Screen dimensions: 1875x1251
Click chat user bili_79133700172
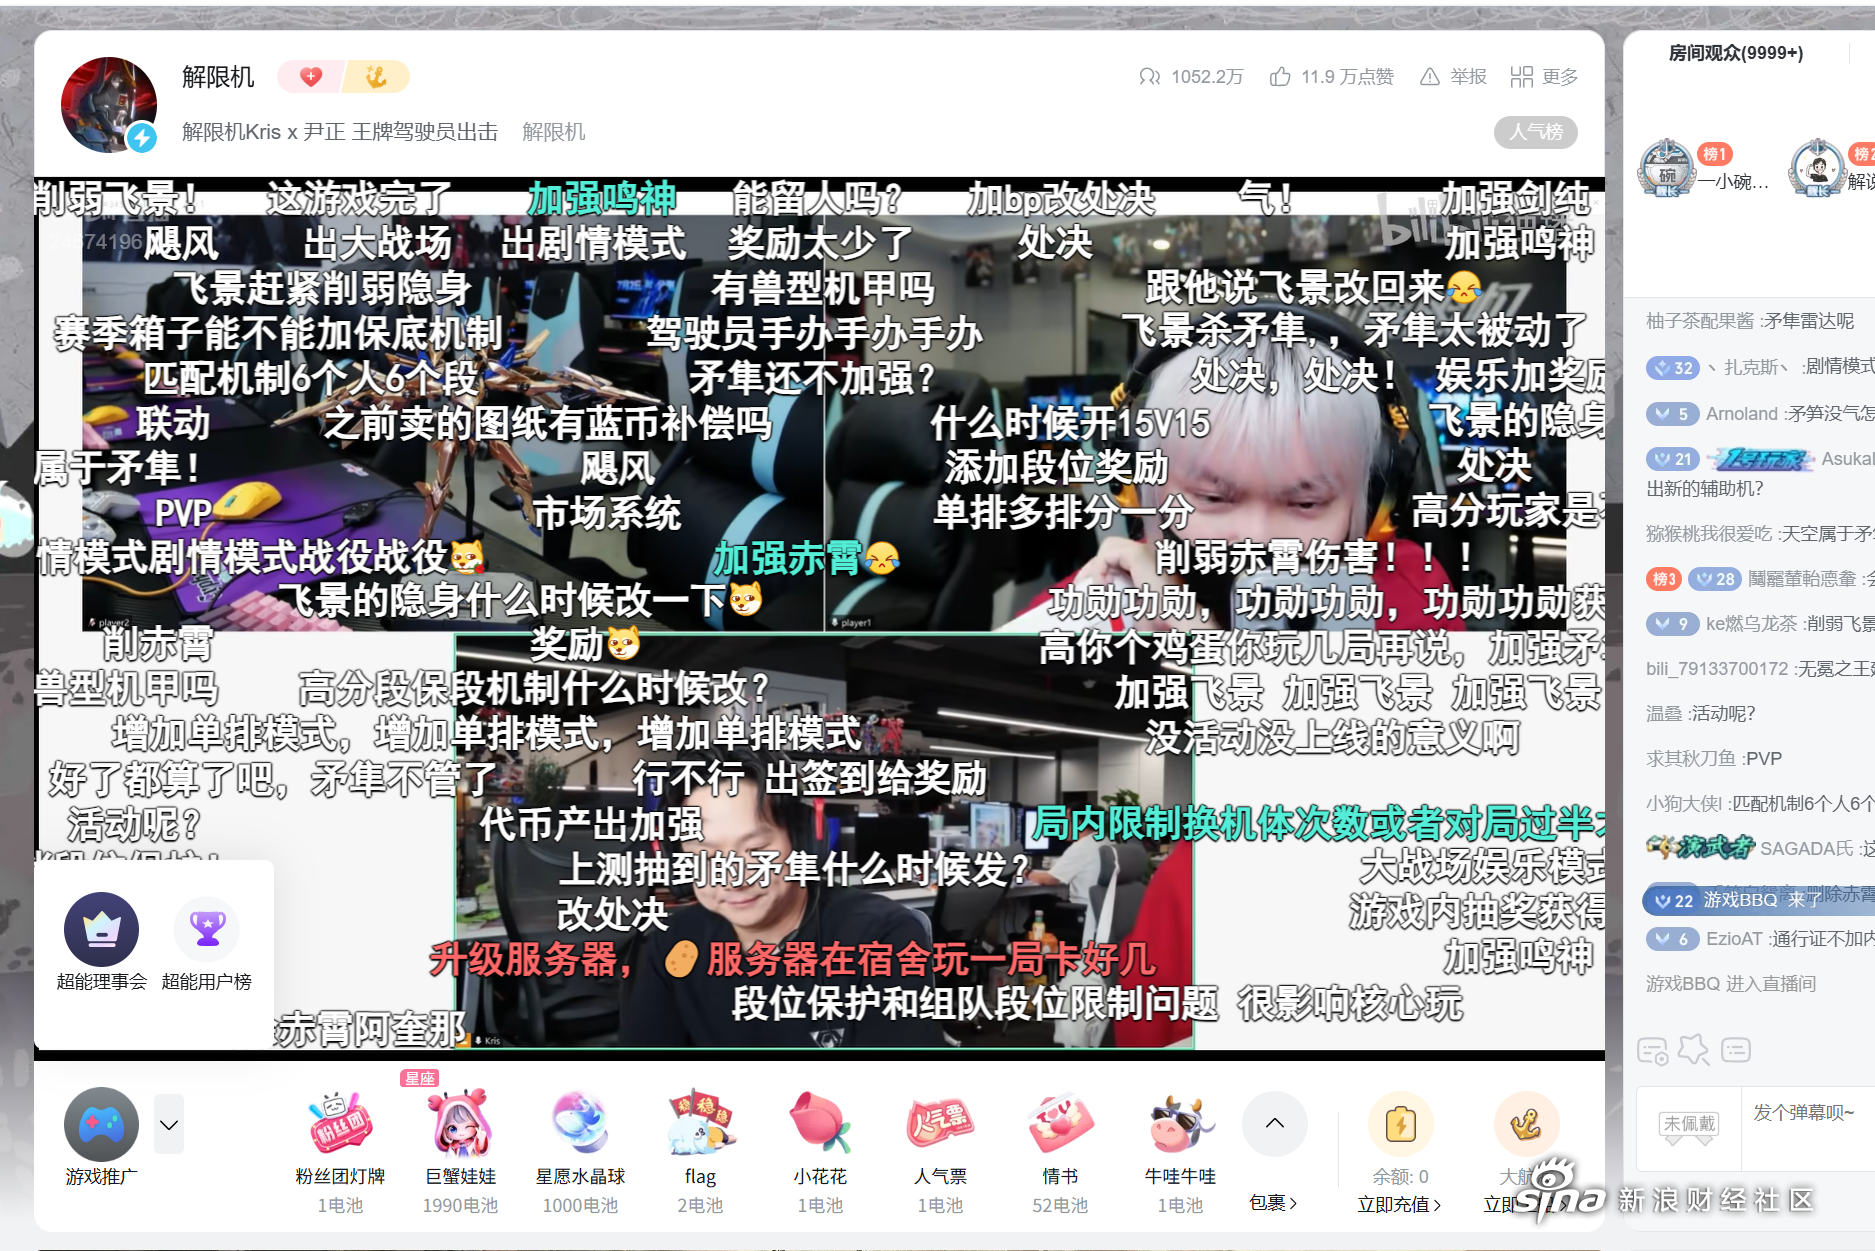(x=1716, y=669)
